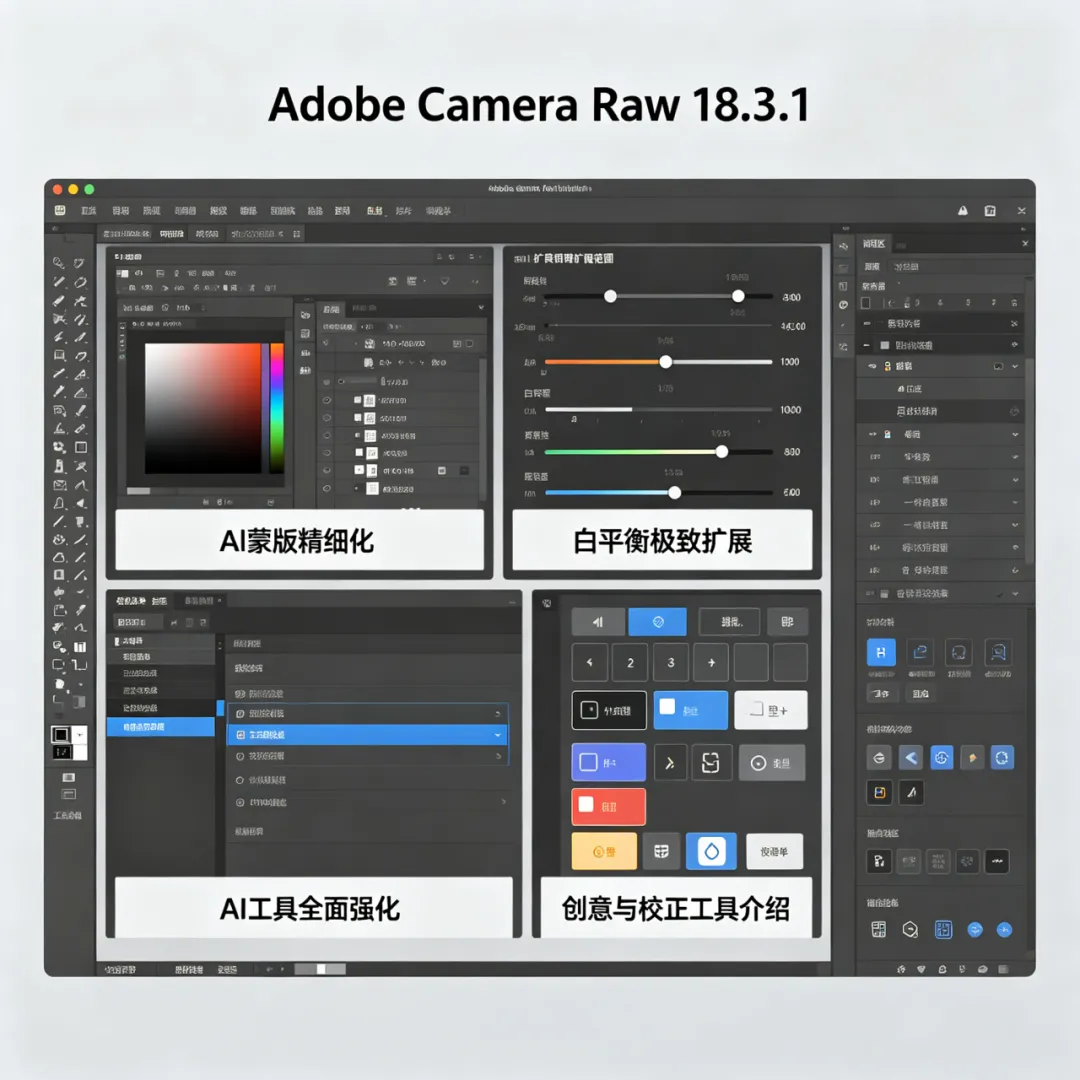Click the black outlined button with the dotted square
This screenshot has width=1080, height=1080.
(x=609, y=710)
